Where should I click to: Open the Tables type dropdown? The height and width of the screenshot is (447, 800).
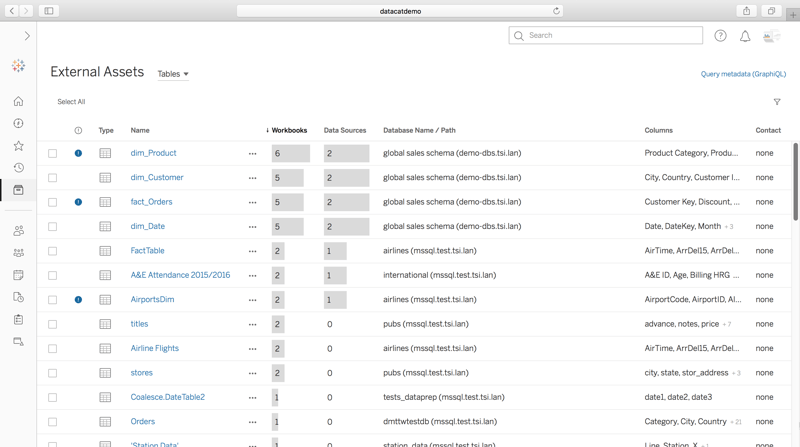pyautogui.click(x=173, y=74)
